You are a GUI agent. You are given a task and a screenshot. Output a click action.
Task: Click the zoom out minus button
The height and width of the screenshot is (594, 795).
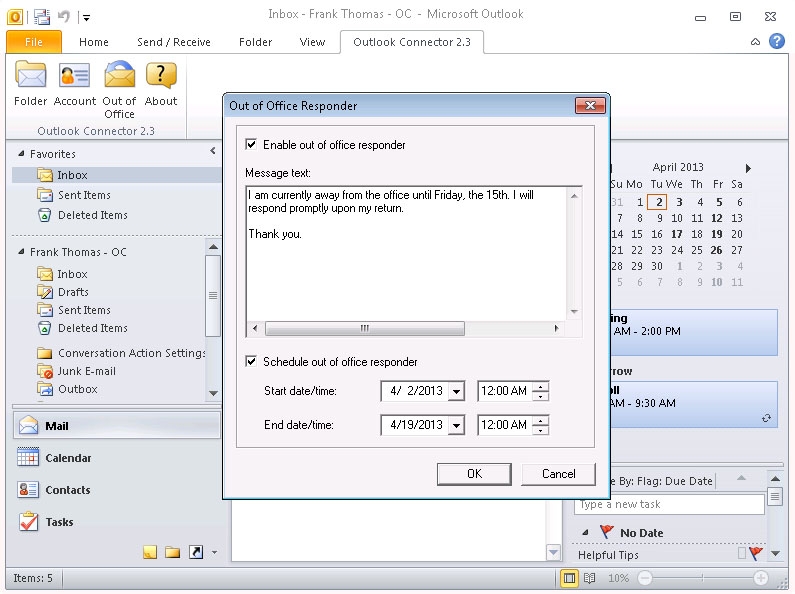(644, 578)
